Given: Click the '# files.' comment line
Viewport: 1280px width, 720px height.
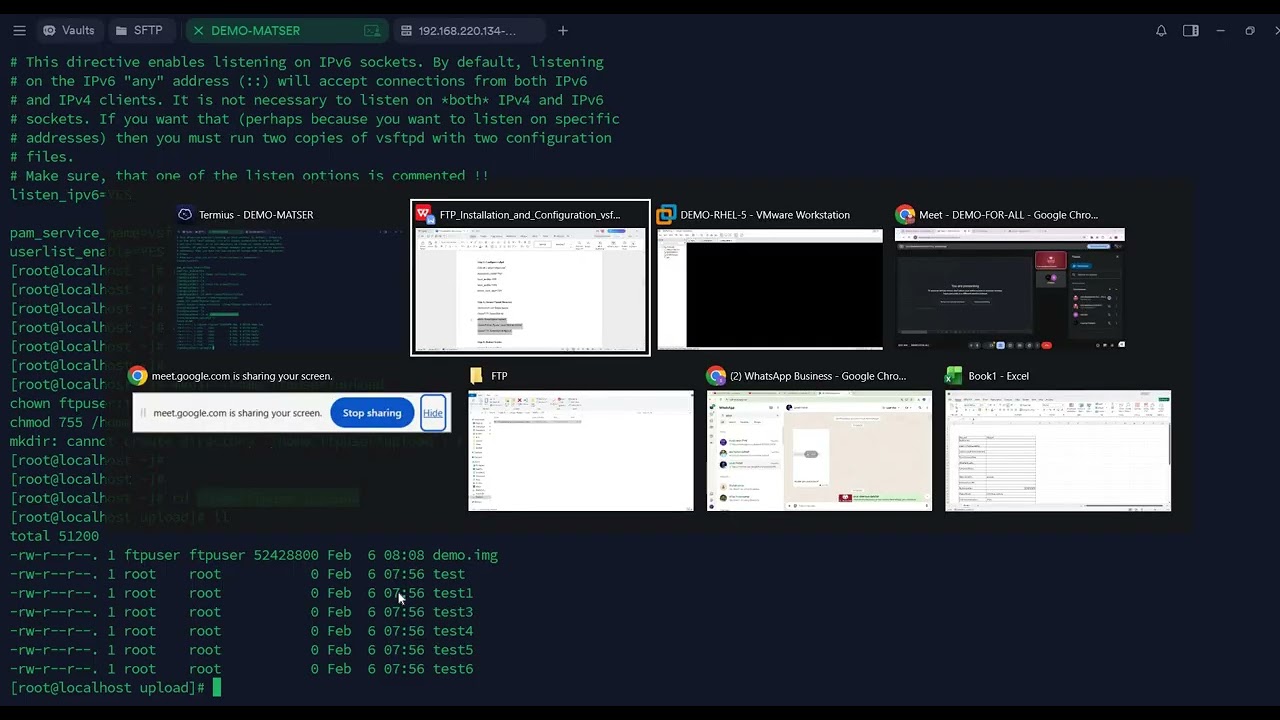Looking at the screenshot, I should [42, 157].
